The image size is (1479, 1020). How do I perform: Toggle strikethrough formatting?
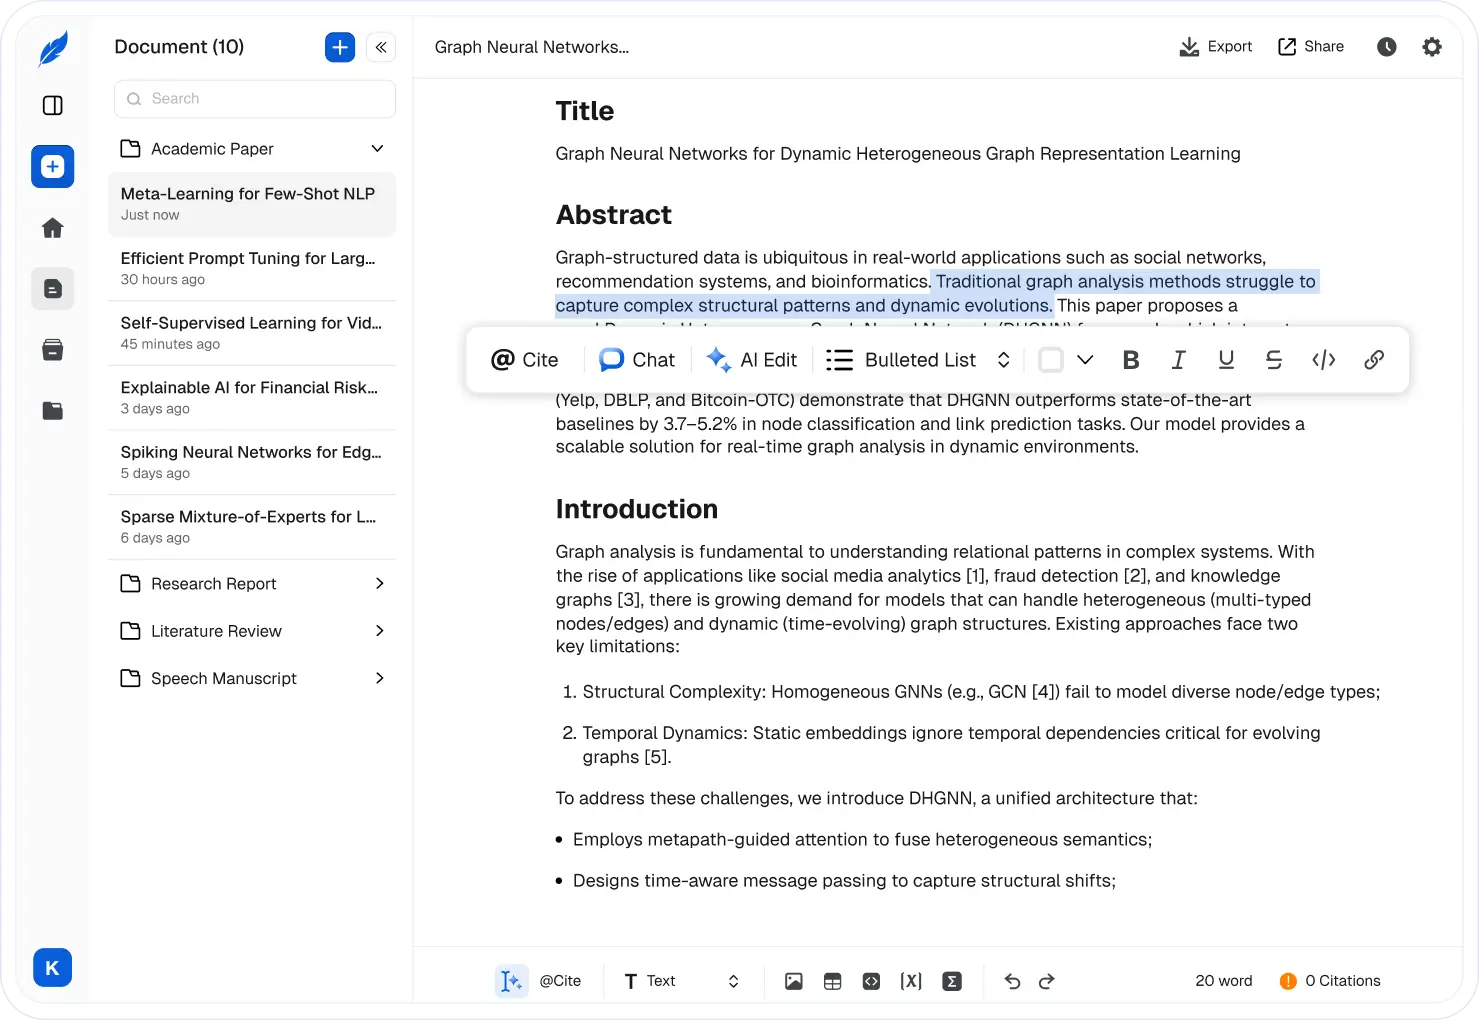(1274, 360)
